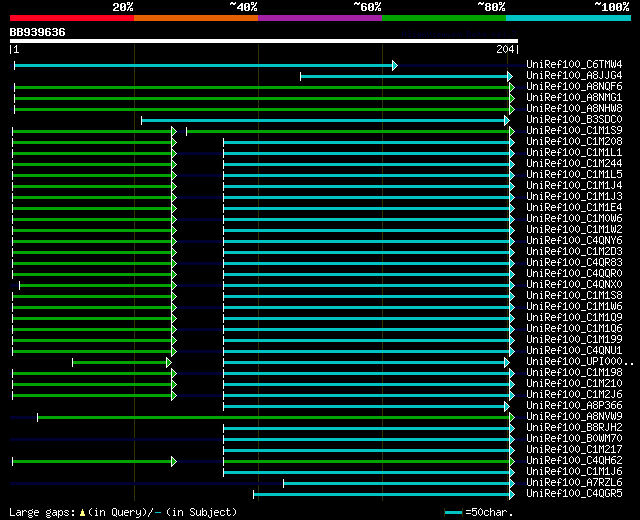Click the cyan ~100% identity legend segment
The width and height of the screenshot is (640, 520).
pyautogui.click(x=568, y=18)
